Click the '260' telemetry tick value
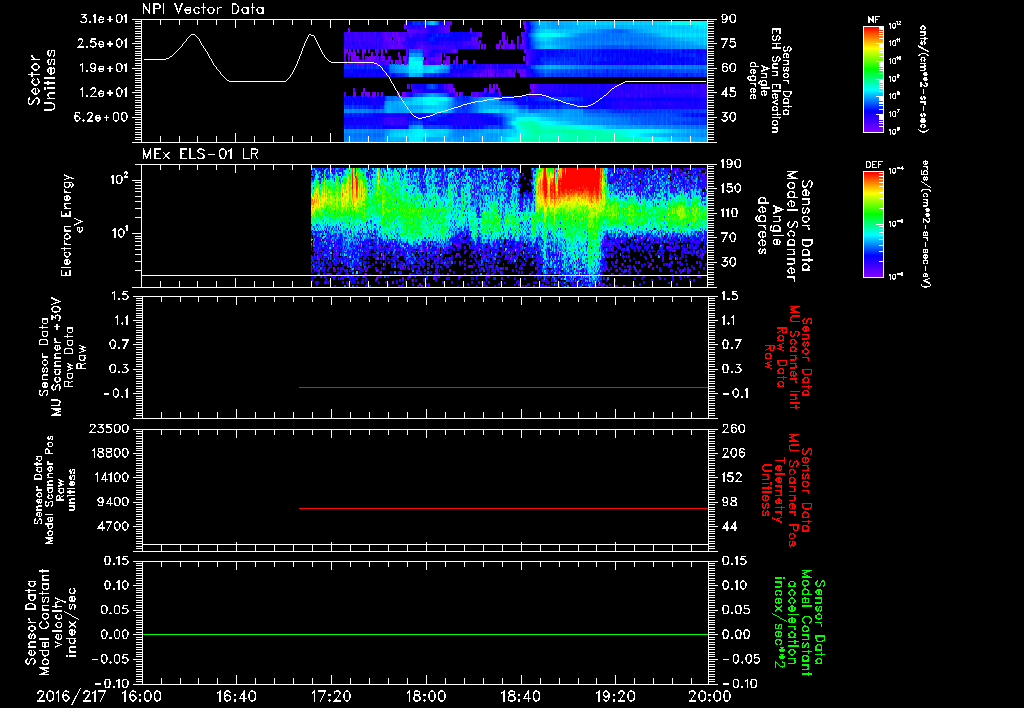Viewport: 1024px width, 708px height. coord(731,429)
